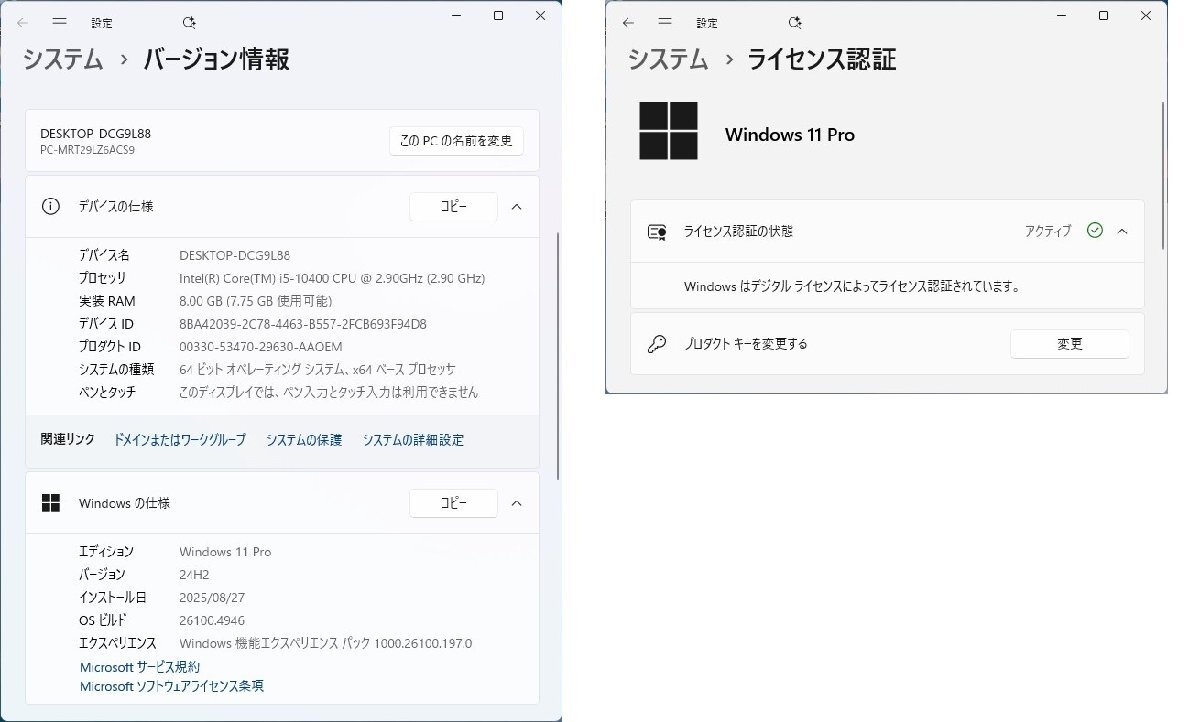Click the product key icon beside プロダクトキーを変更する

tap(655, 343)
